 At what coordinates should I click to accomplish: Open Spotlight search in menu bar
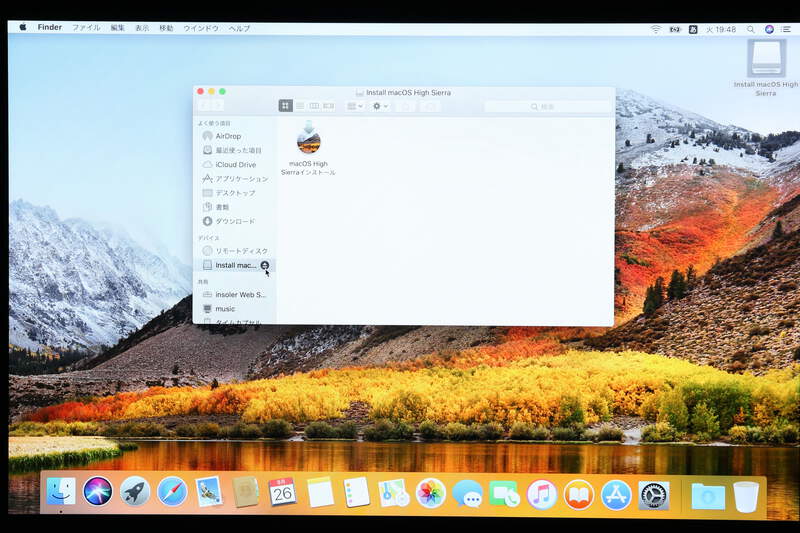pos(751,30)
